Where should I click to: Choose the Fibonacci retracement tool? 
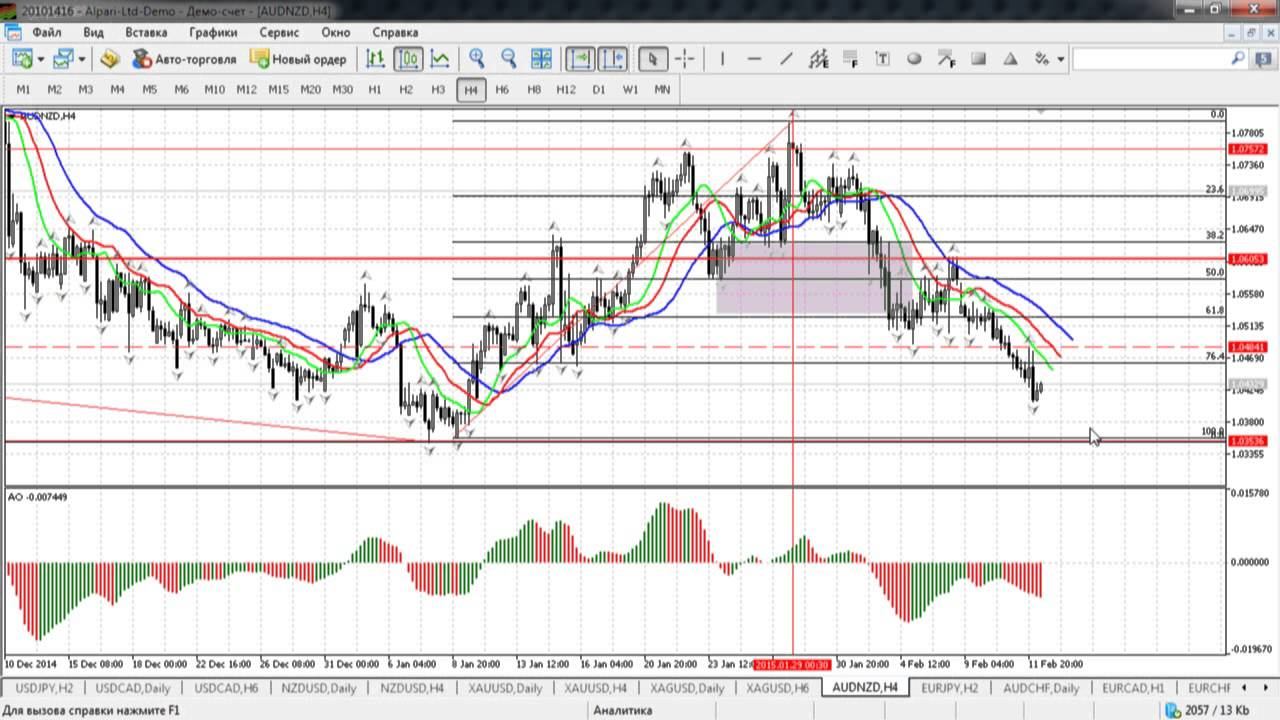tap(850, 59)
